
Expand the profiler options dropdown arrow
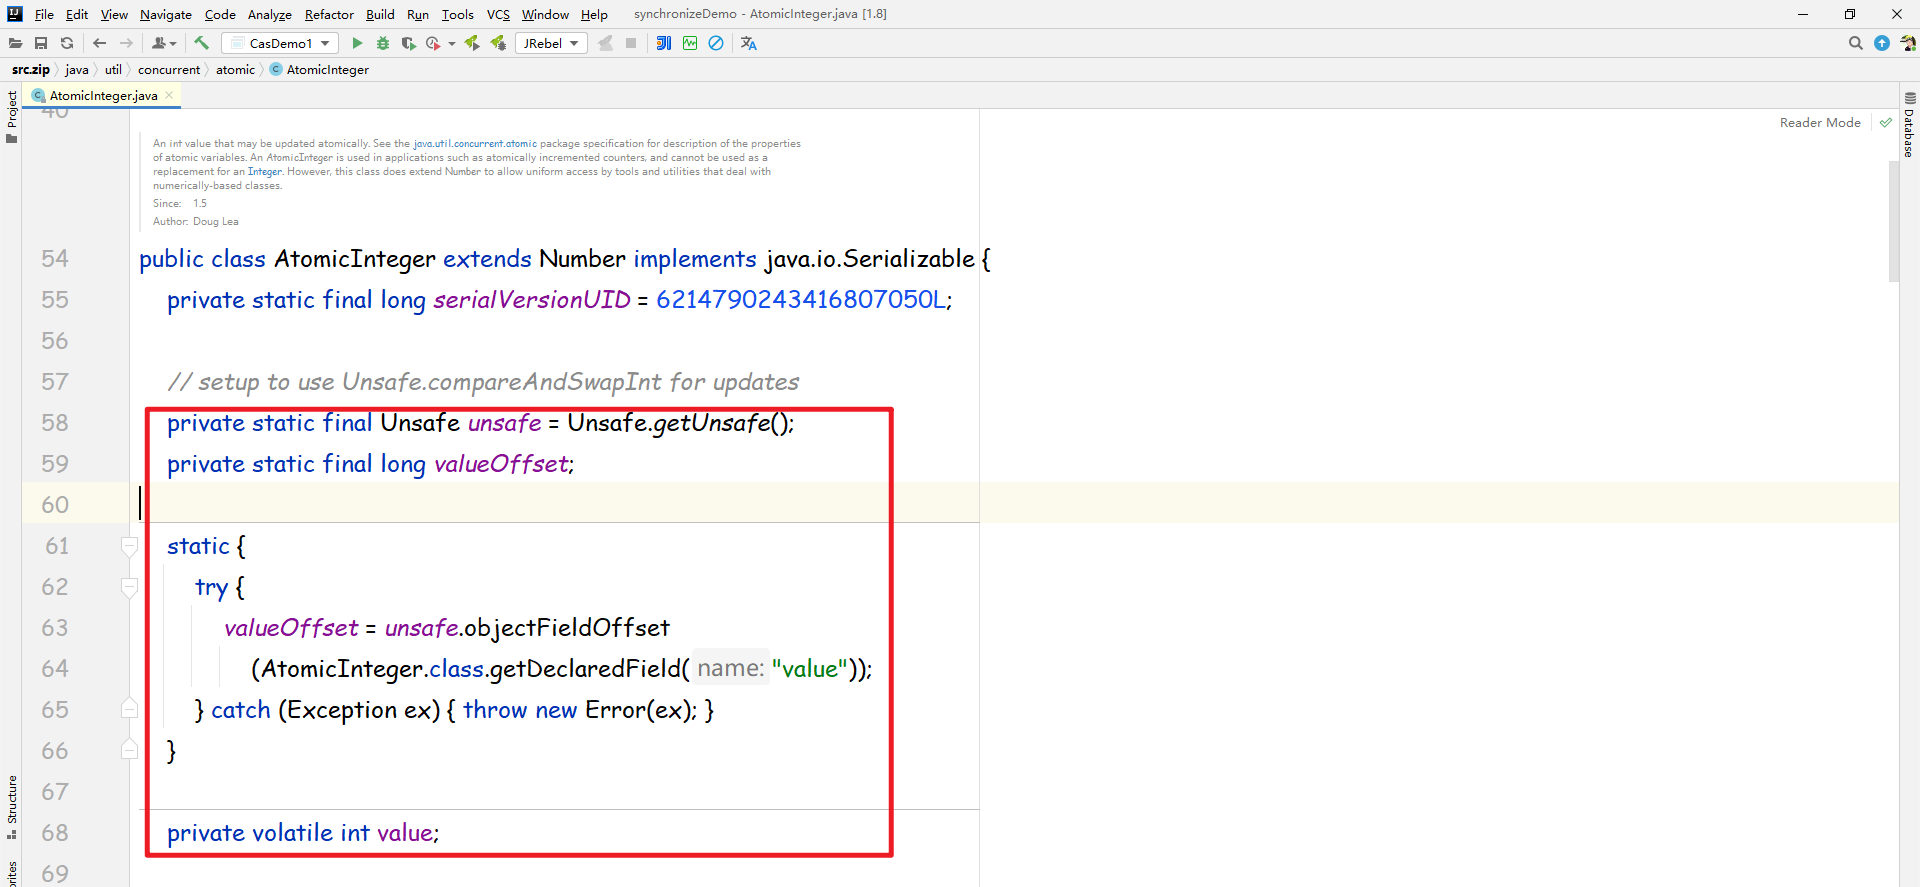pos(452,44)
